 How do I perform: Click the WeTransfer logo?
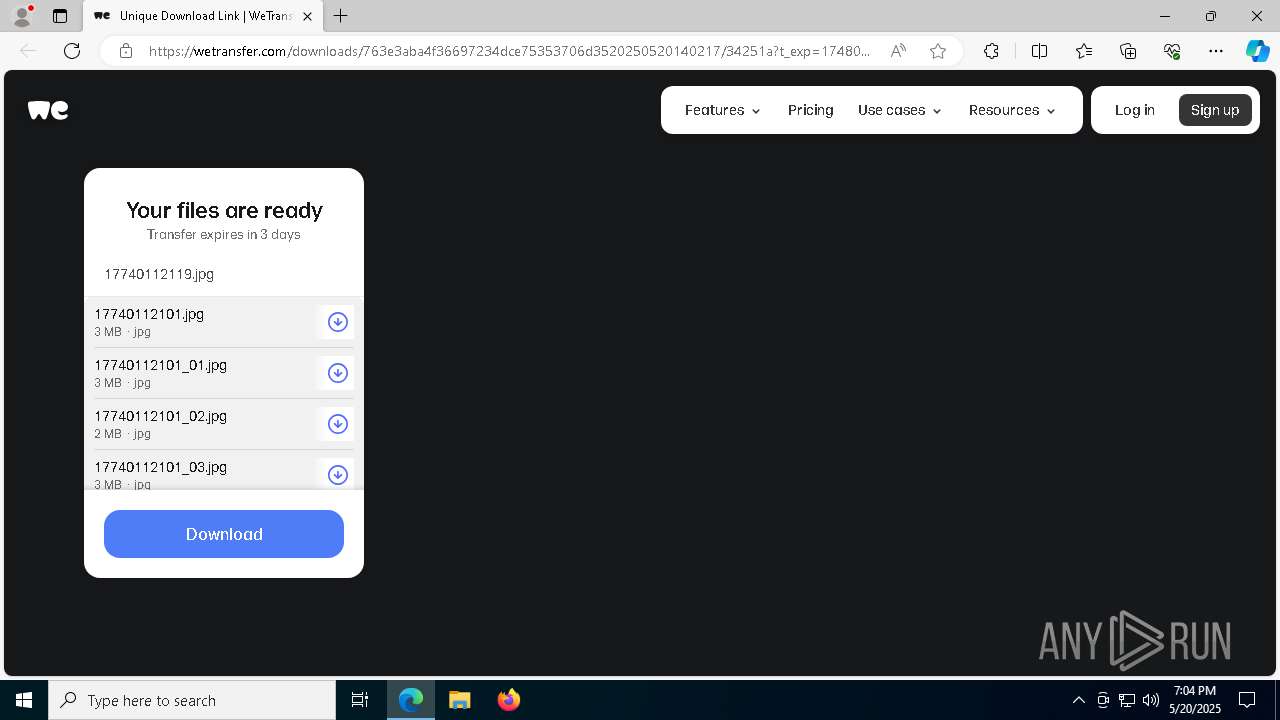tap(48, 110)
